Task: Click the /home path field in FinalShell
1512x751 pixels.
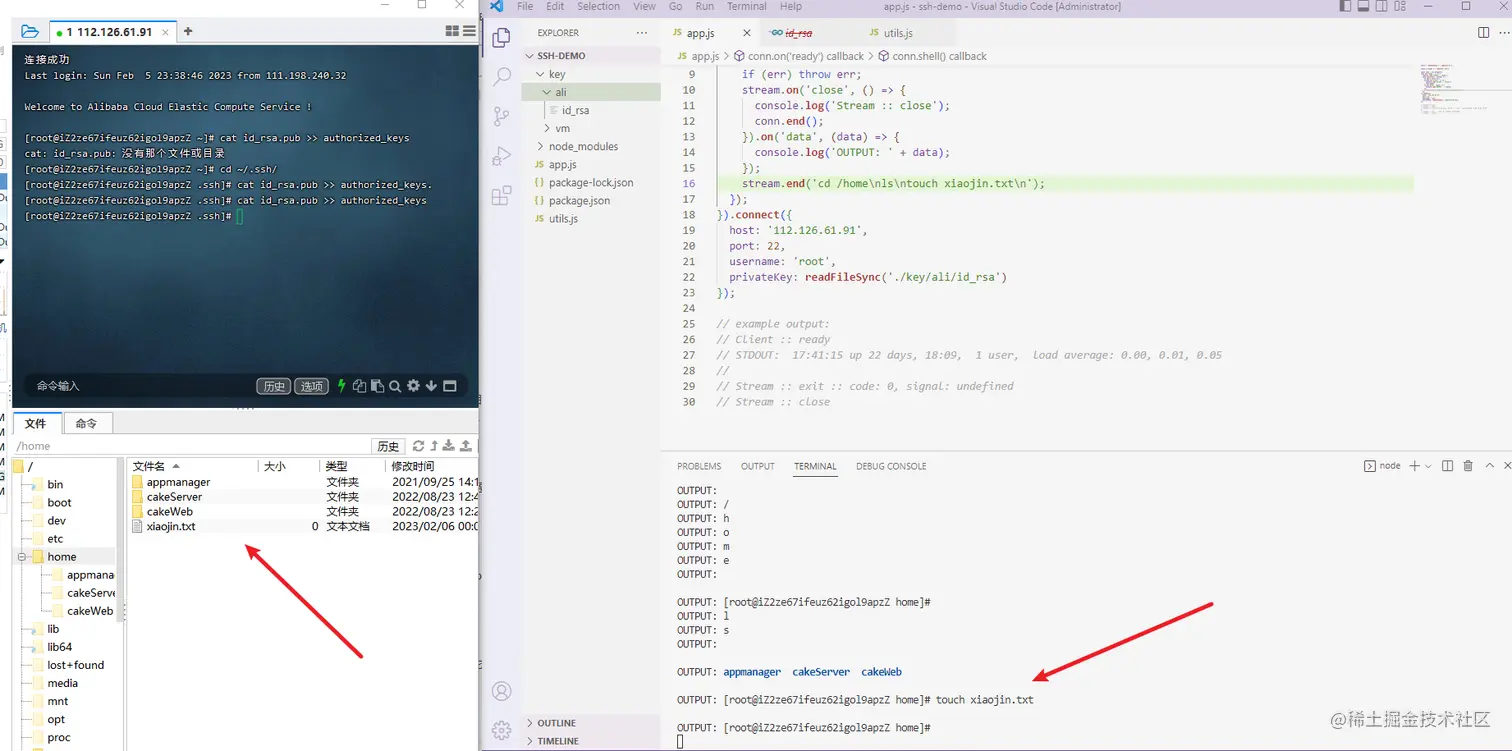Action: 190,446
